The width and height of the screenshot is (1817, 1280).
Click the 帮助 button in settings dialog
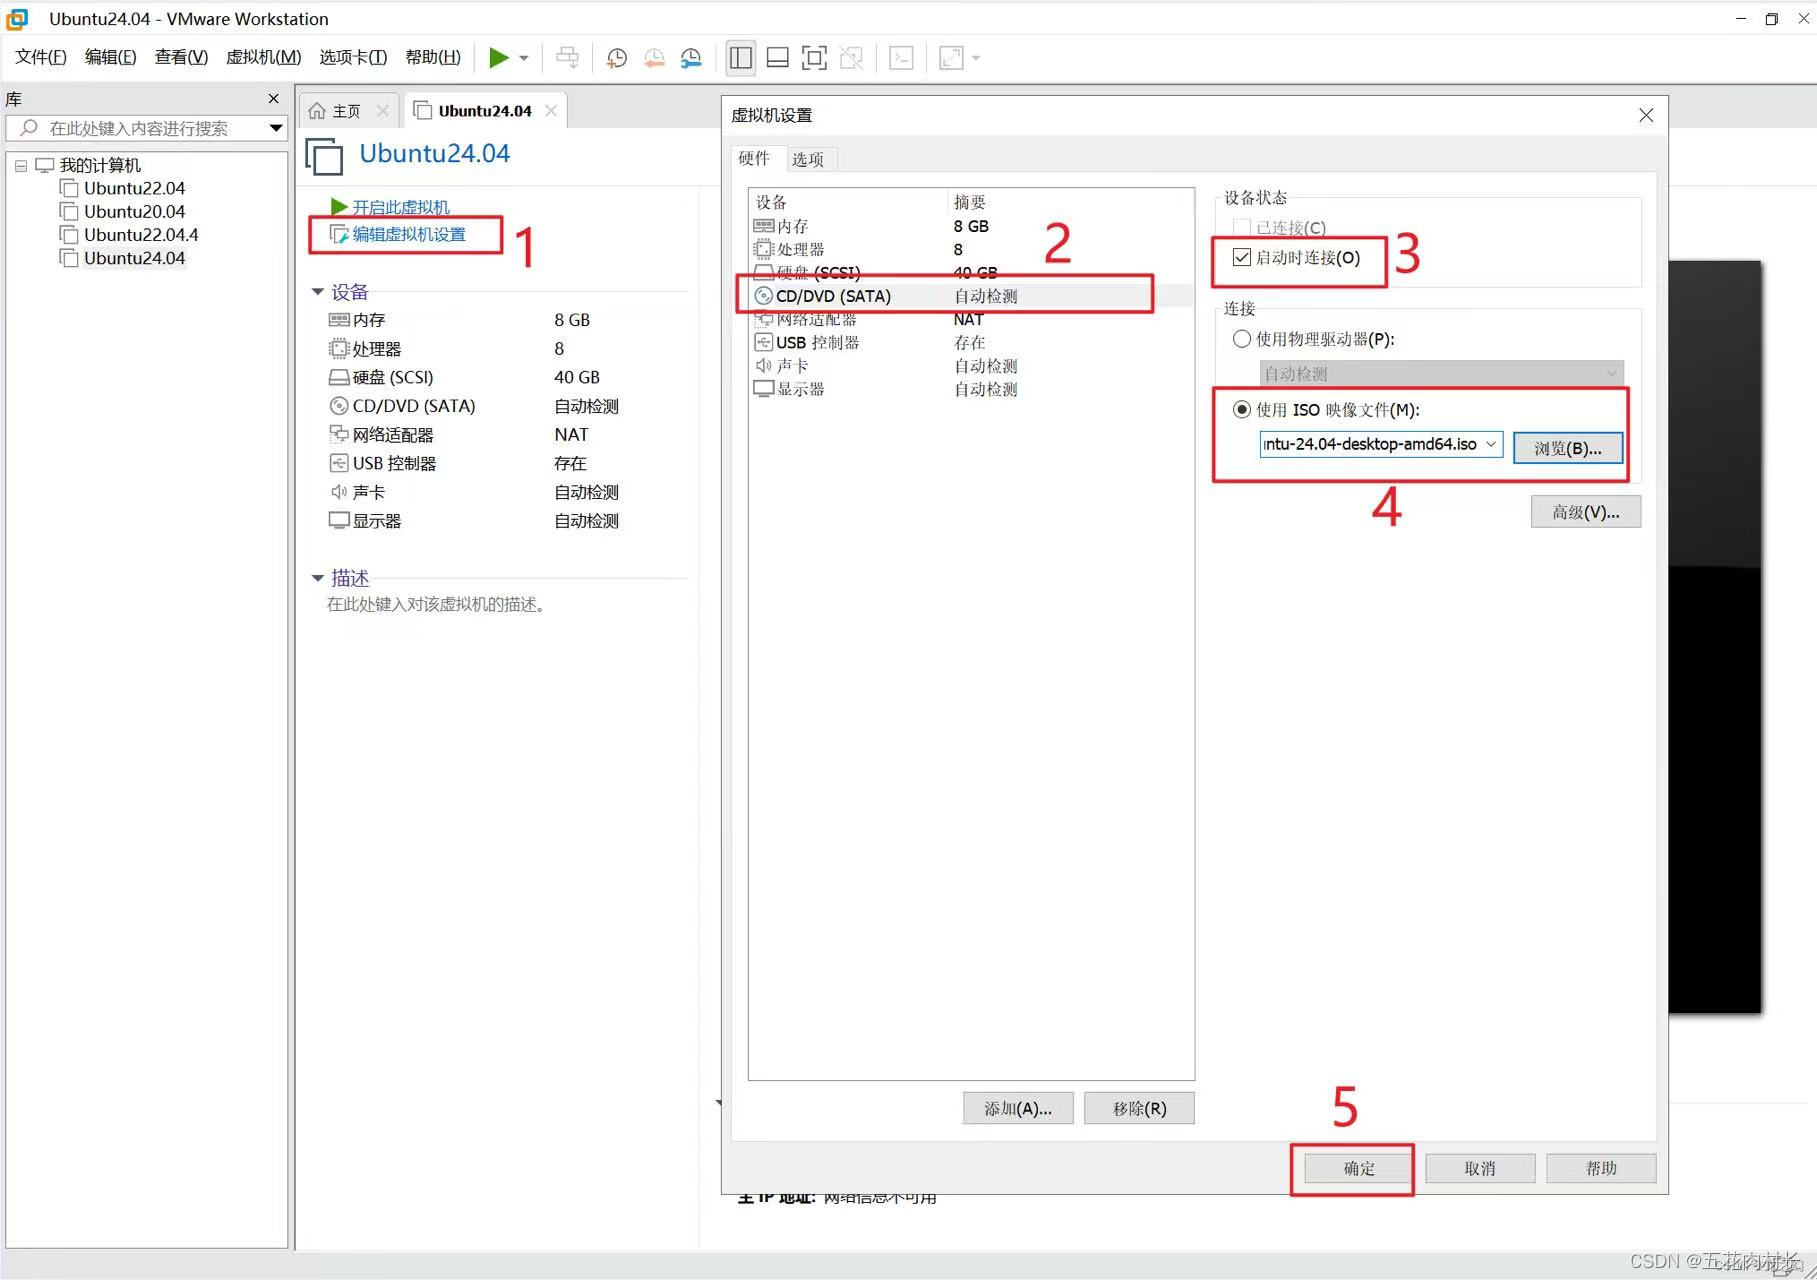1601,1168
